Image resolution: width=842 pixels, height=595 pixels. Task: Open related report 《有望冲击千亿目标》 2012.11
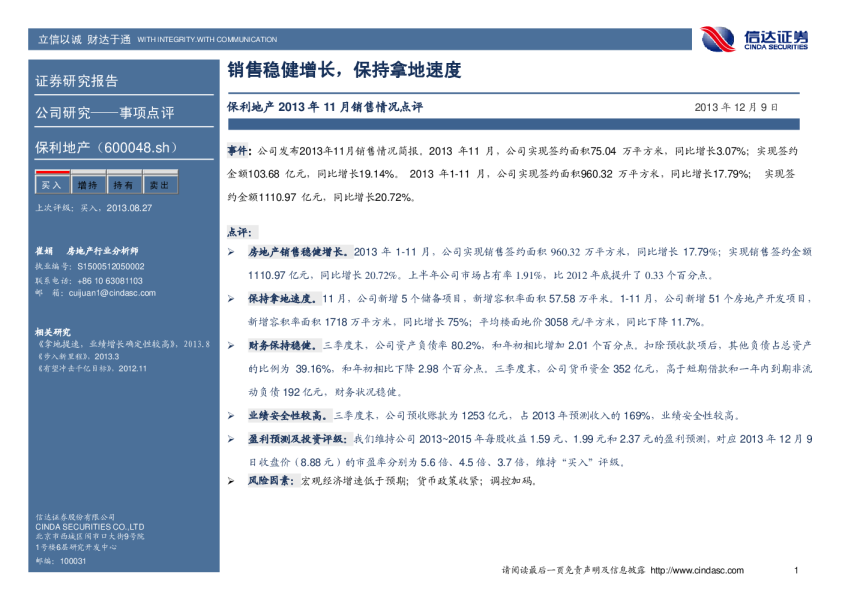click(90, 368)
